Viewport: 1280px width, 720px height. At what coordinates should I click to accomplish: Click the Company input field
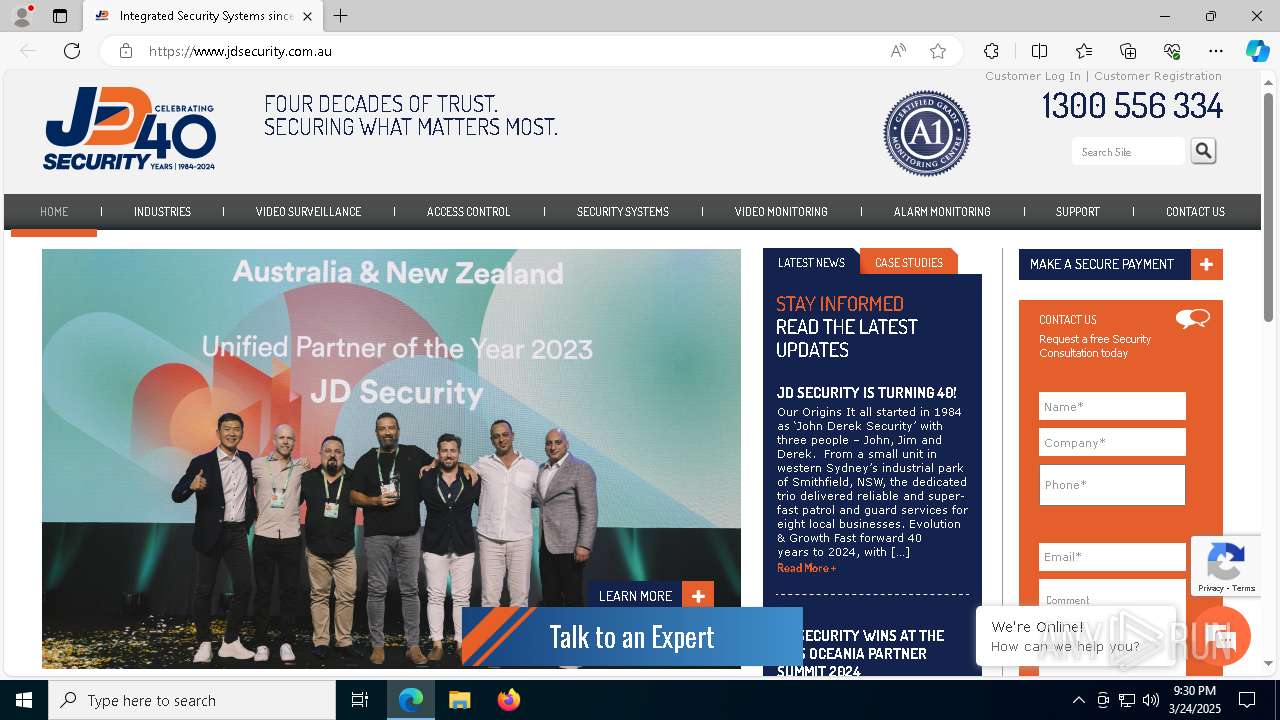pyautogui.click(x=1112, y=442)
